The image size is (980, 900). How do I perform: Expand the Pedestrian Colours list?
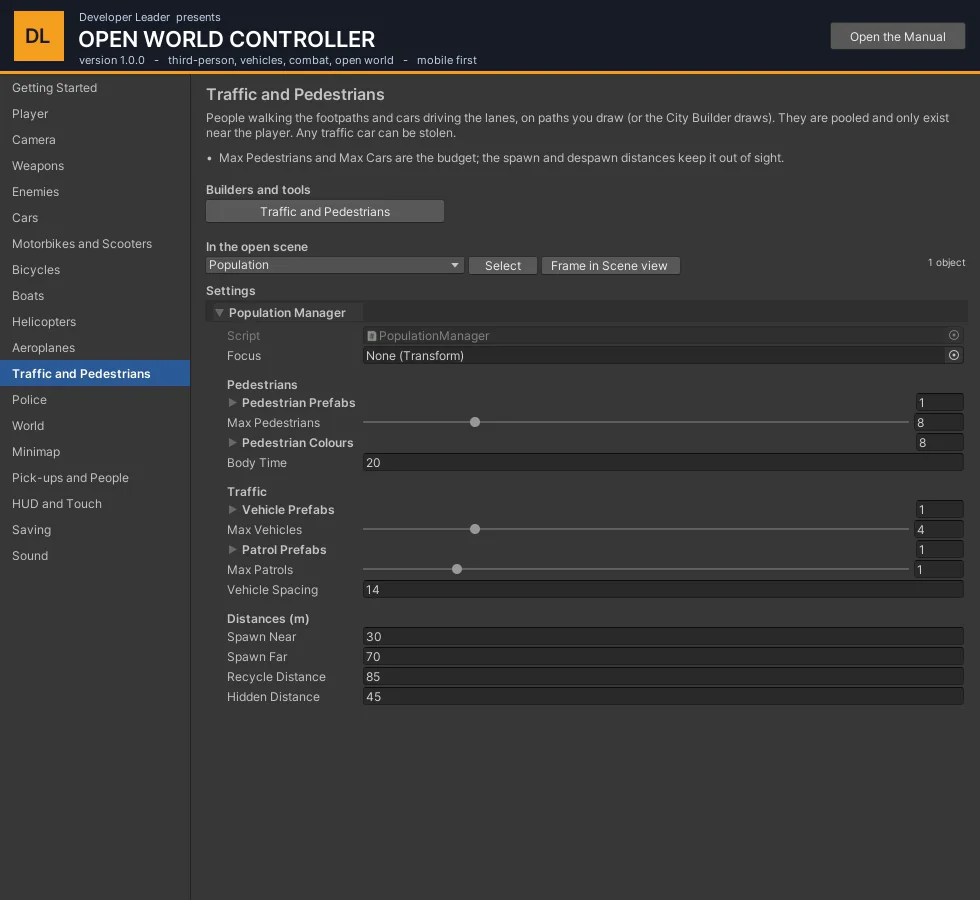tap(232, 442)
